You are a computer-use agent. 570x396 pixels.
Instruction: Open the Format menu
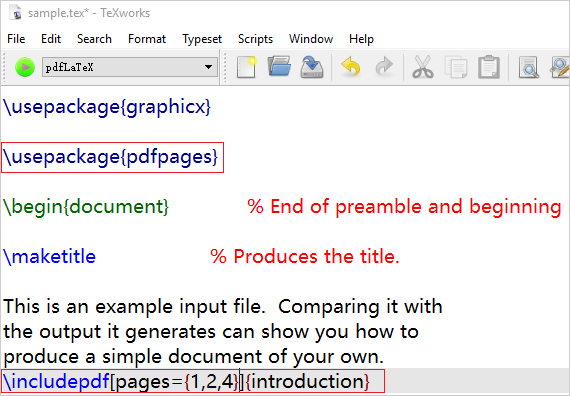pos(147,39)
